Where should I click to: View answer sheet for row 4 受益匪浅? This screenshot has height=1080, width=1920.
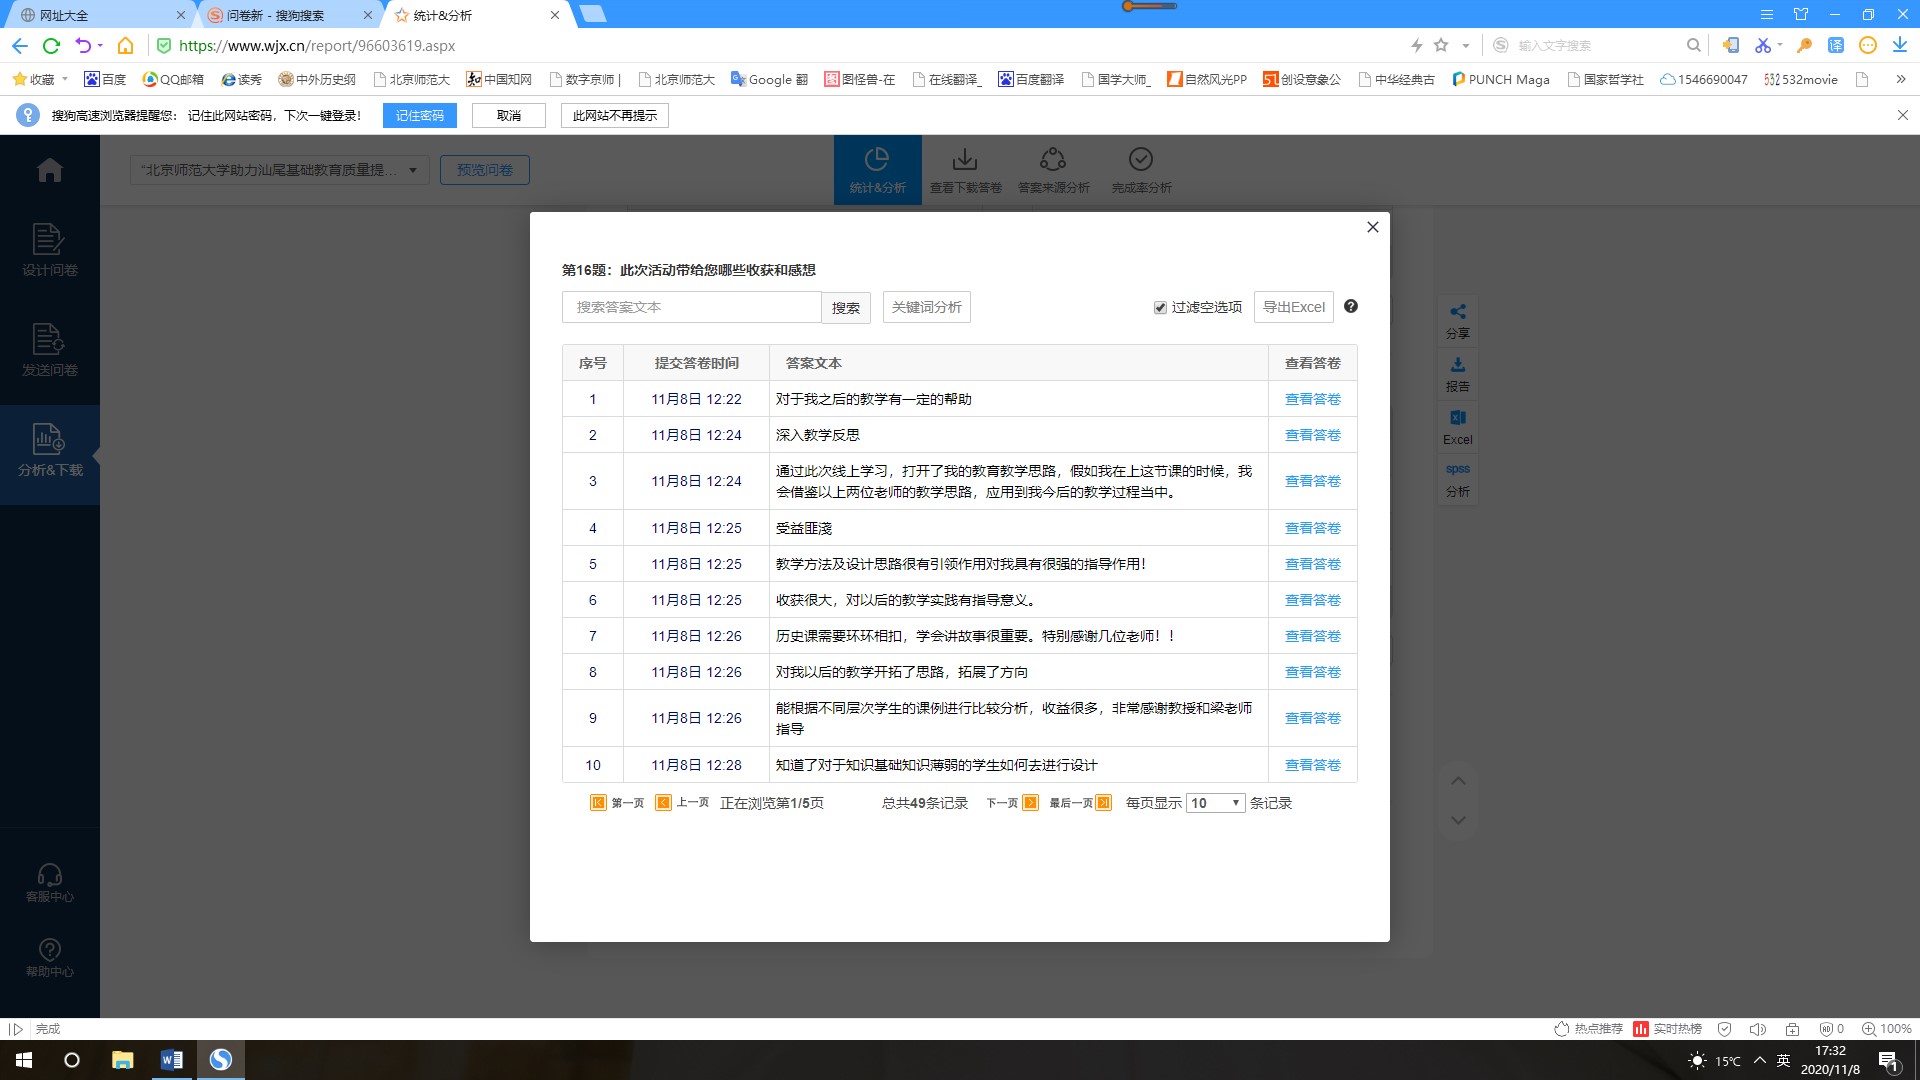1312,528
